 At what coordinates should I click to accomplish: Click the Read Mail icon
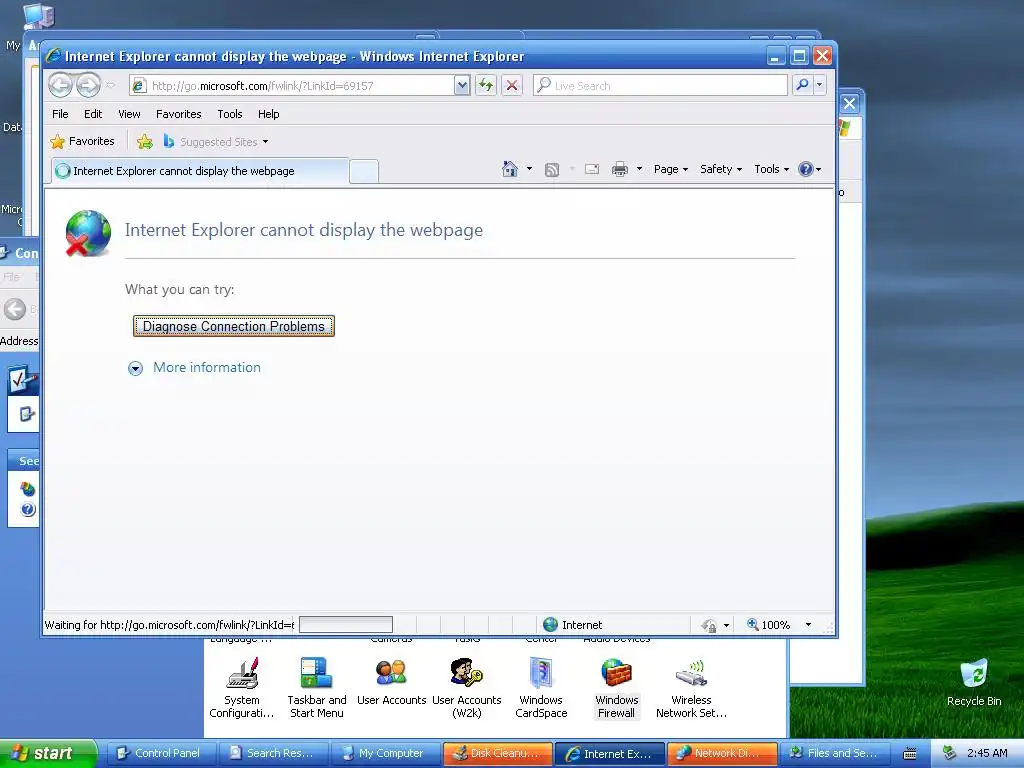point(592,169)
